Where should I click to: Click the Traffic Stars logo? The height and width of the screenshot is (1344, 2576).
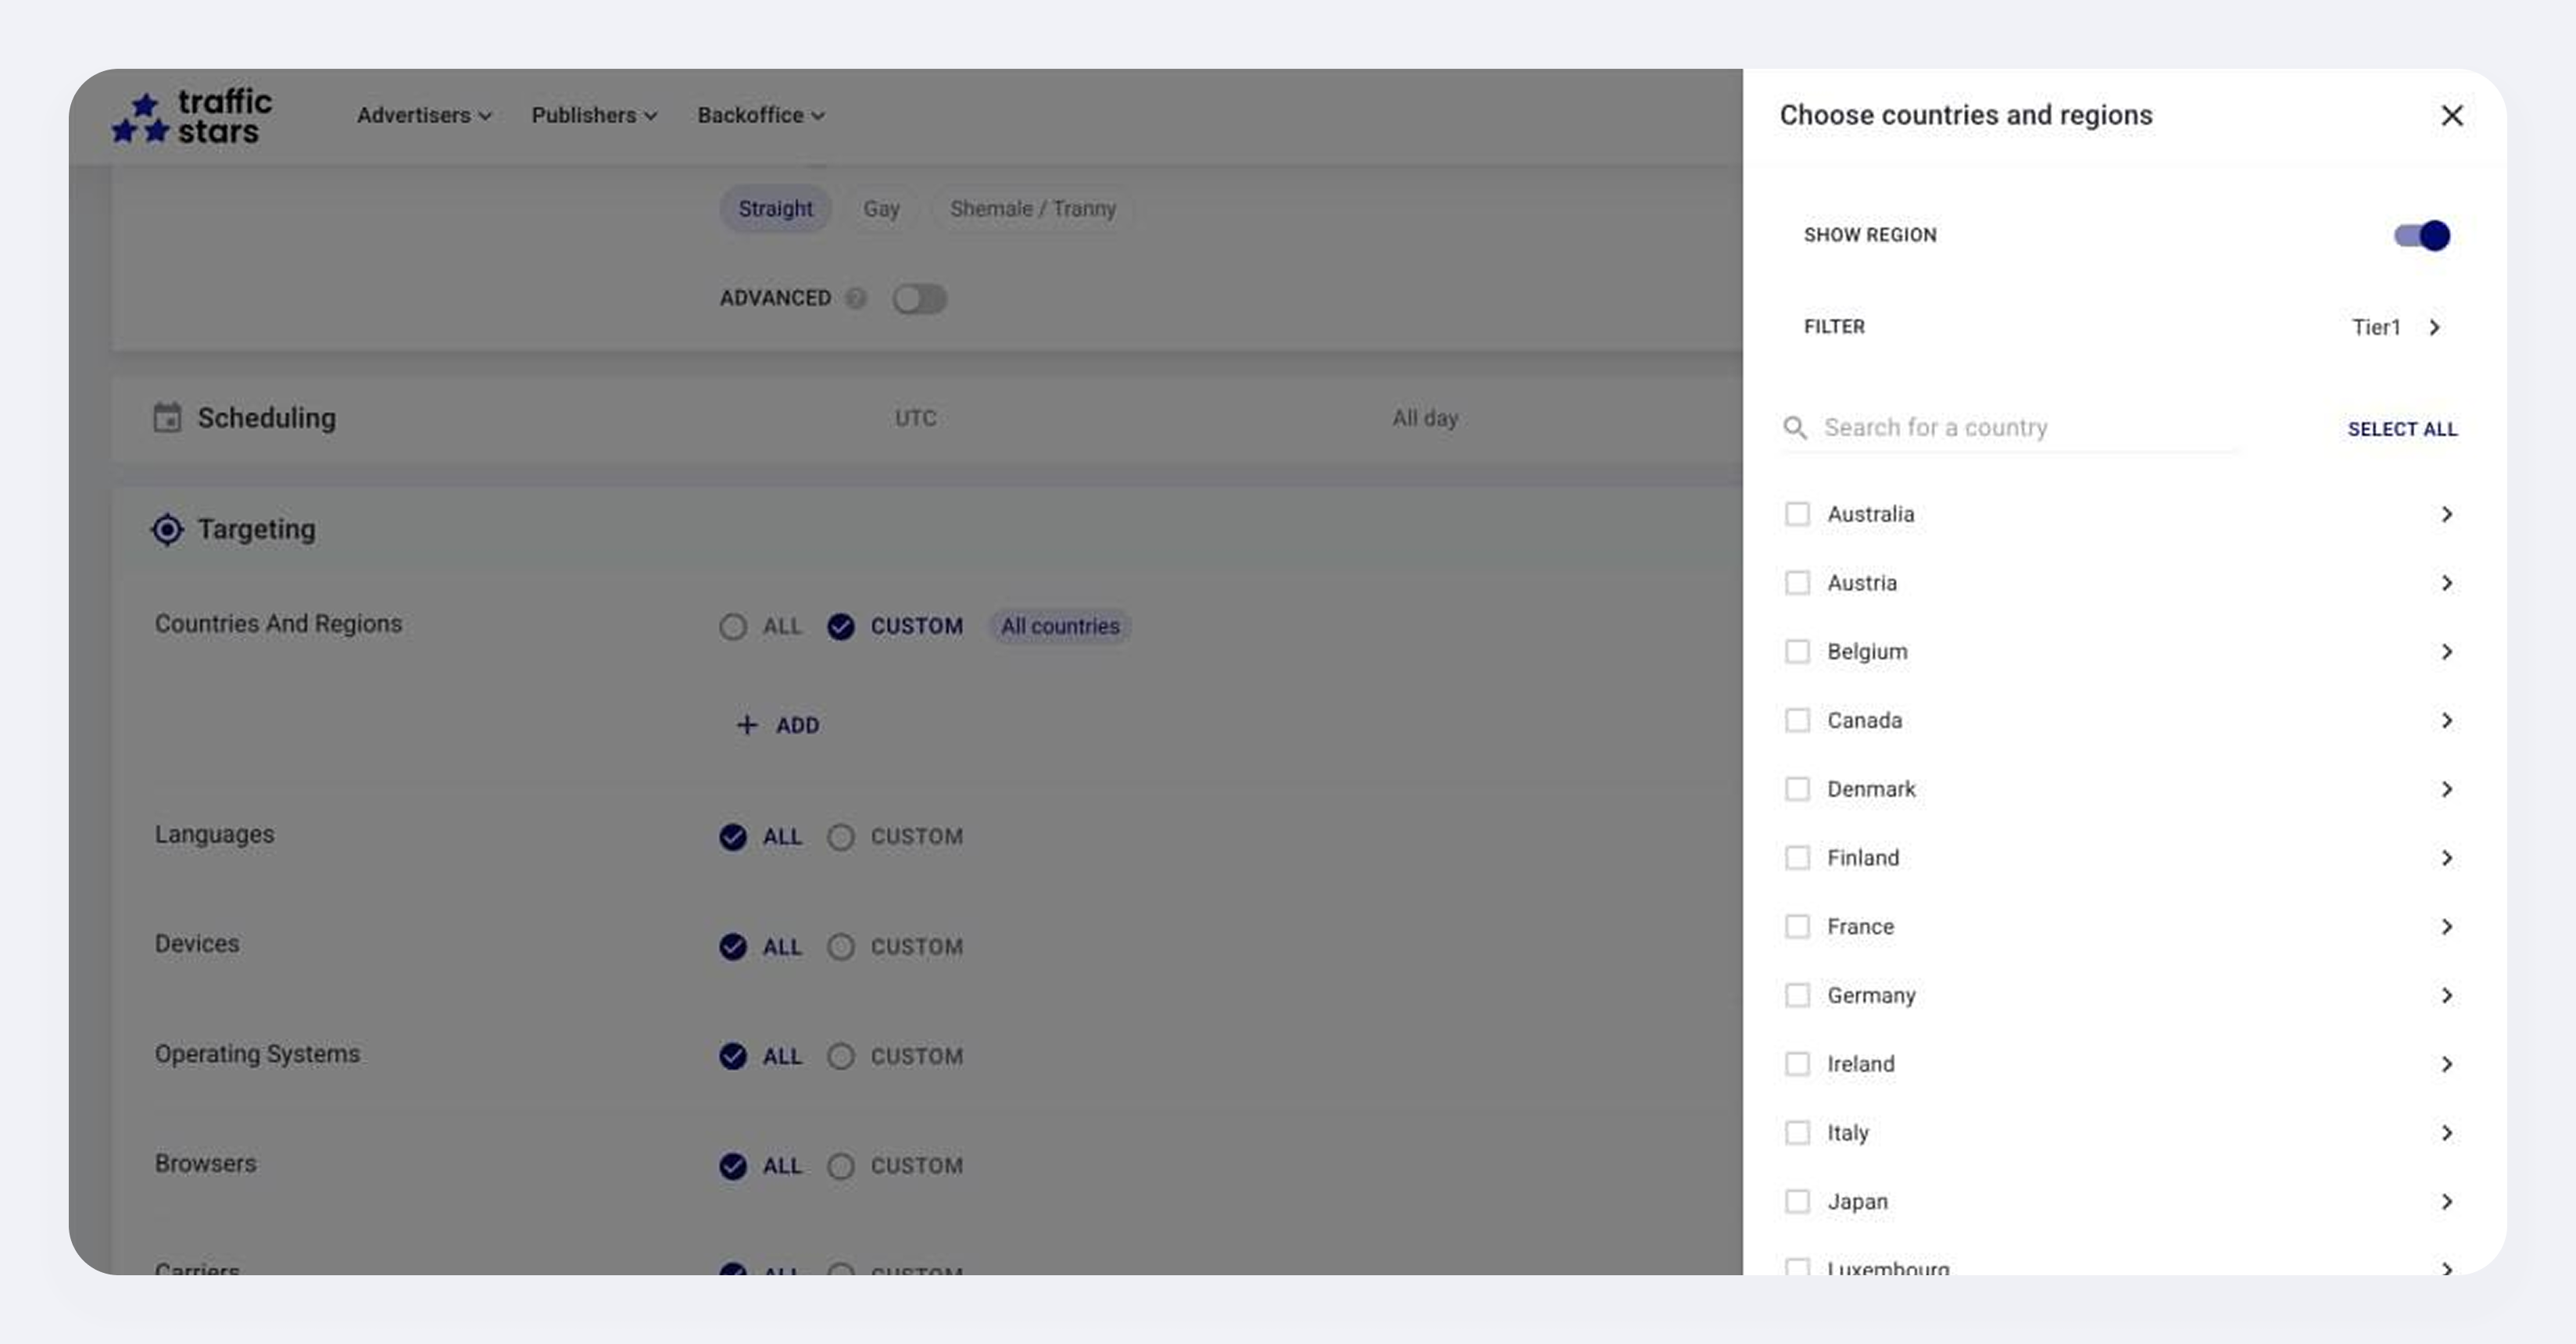pyautogui.click(x=192, y=116)
